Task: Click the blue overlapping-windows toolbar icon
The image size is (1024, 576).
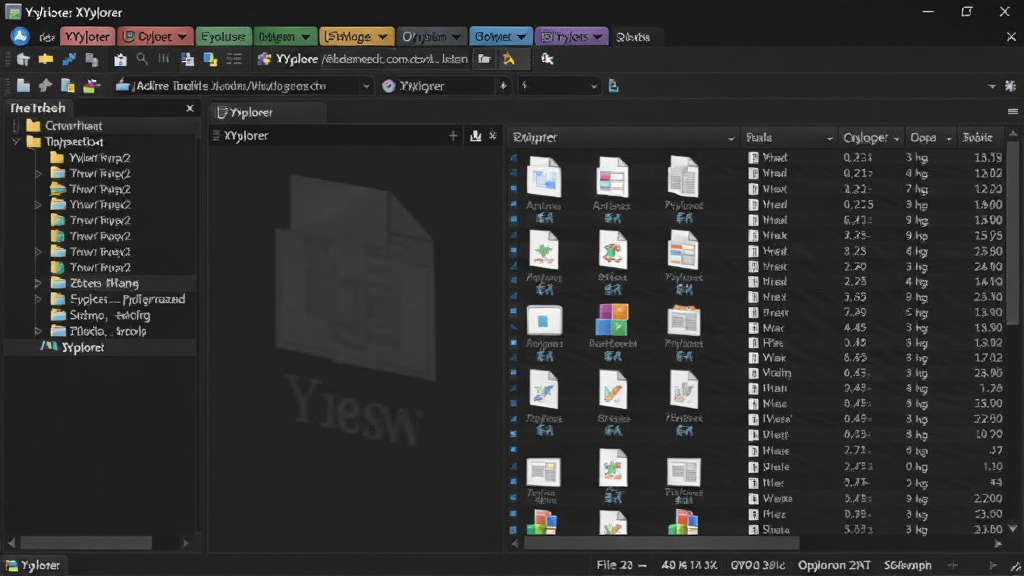Action: pos(187,59)
